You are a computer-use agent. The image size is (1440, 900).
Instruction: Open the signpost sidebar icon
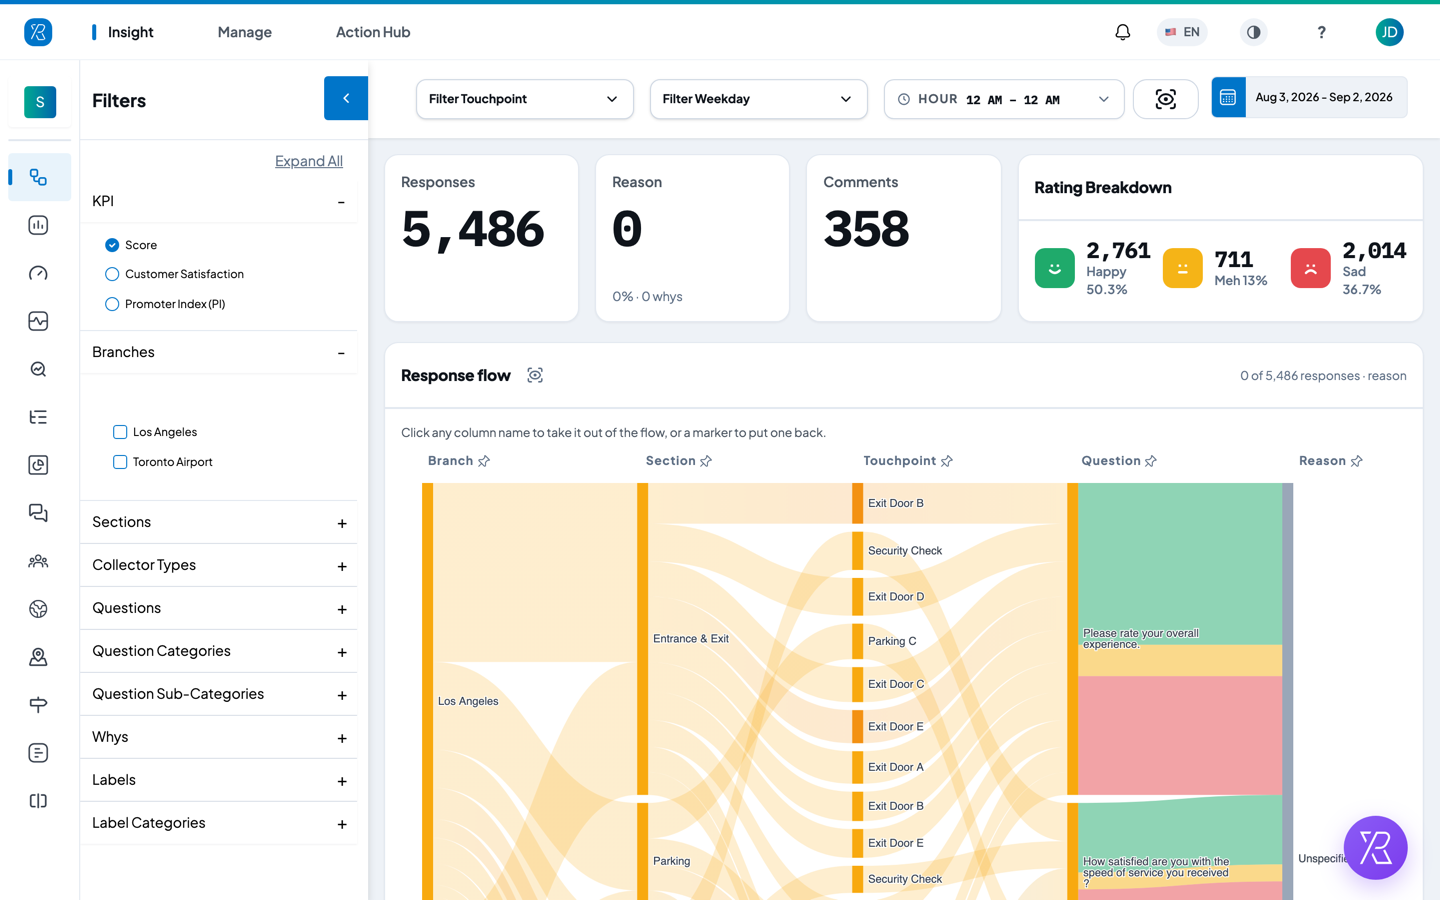point(39,705)
